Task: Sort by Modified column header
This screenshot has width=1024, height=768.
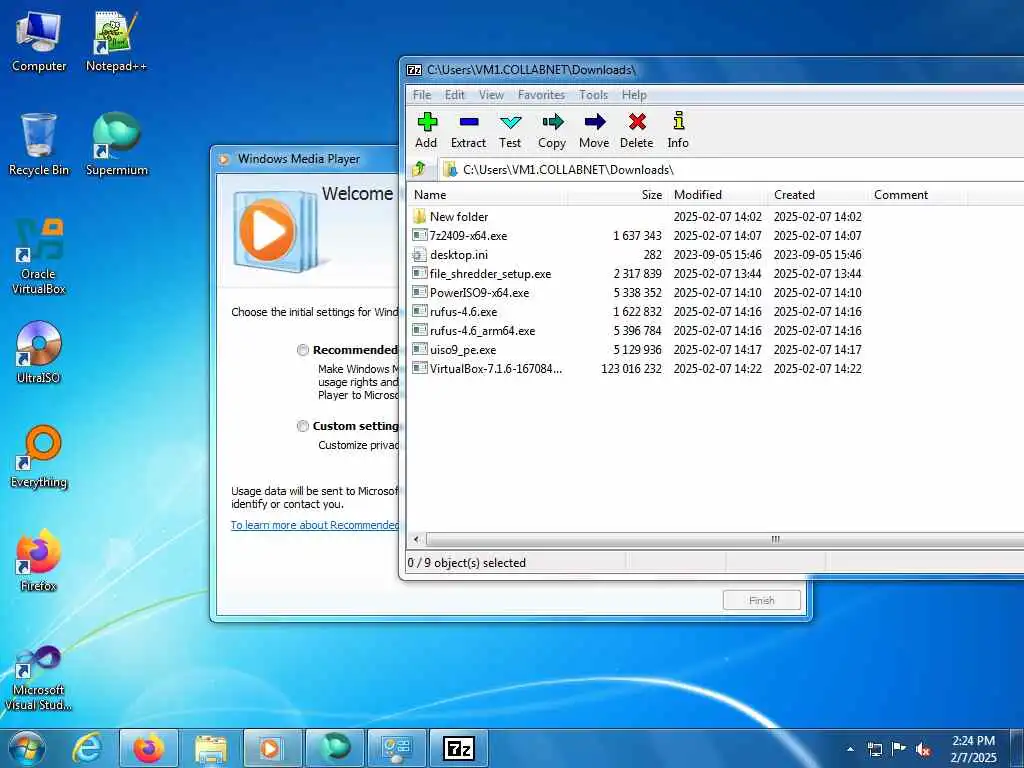Action: (717, 195)
